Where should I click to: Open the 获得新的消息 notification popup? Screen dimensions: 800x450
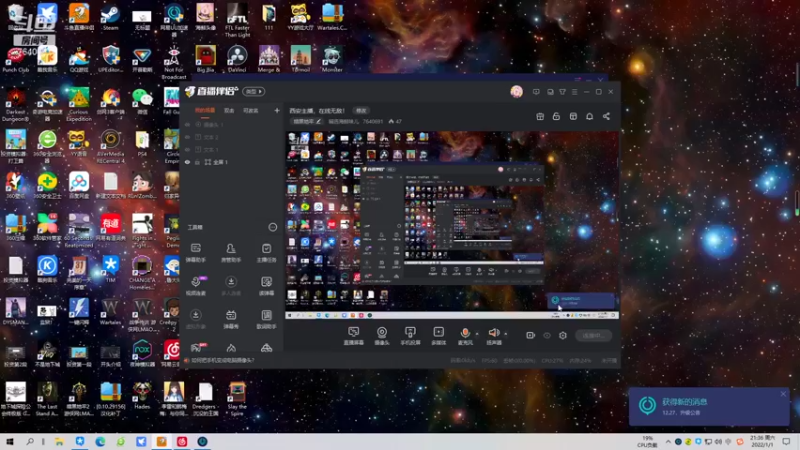[x=709, y=406]
